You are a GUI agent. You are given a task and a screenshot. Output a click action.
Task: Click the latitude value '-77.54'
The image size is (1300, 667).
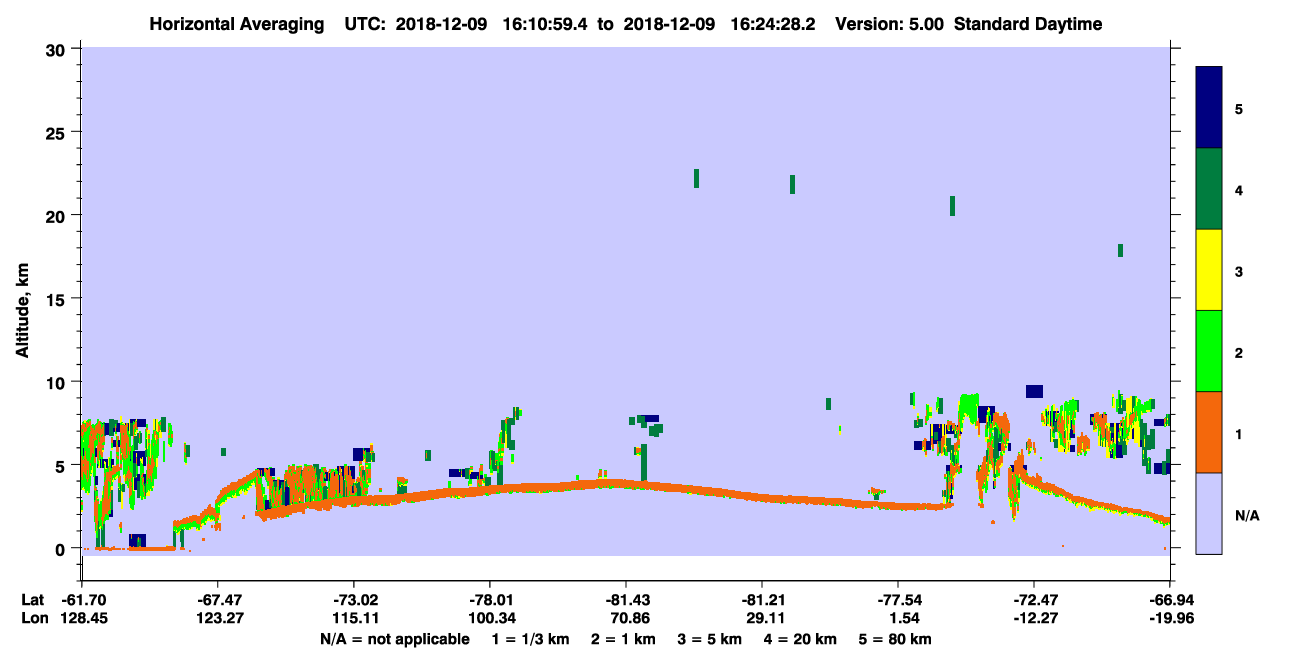(898, 600)
